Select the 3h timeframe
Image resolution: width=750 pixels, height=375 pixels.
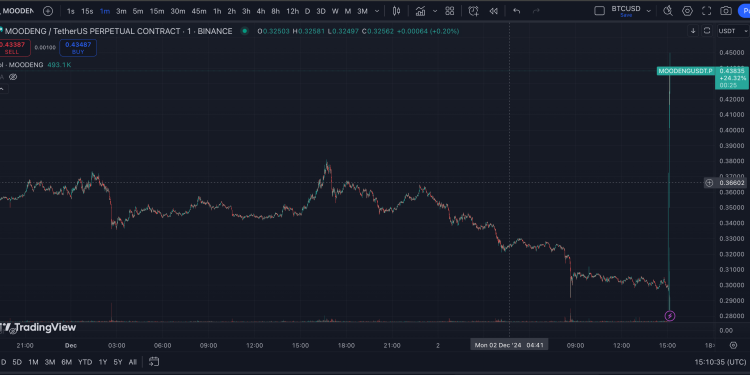tap(246, 11)
